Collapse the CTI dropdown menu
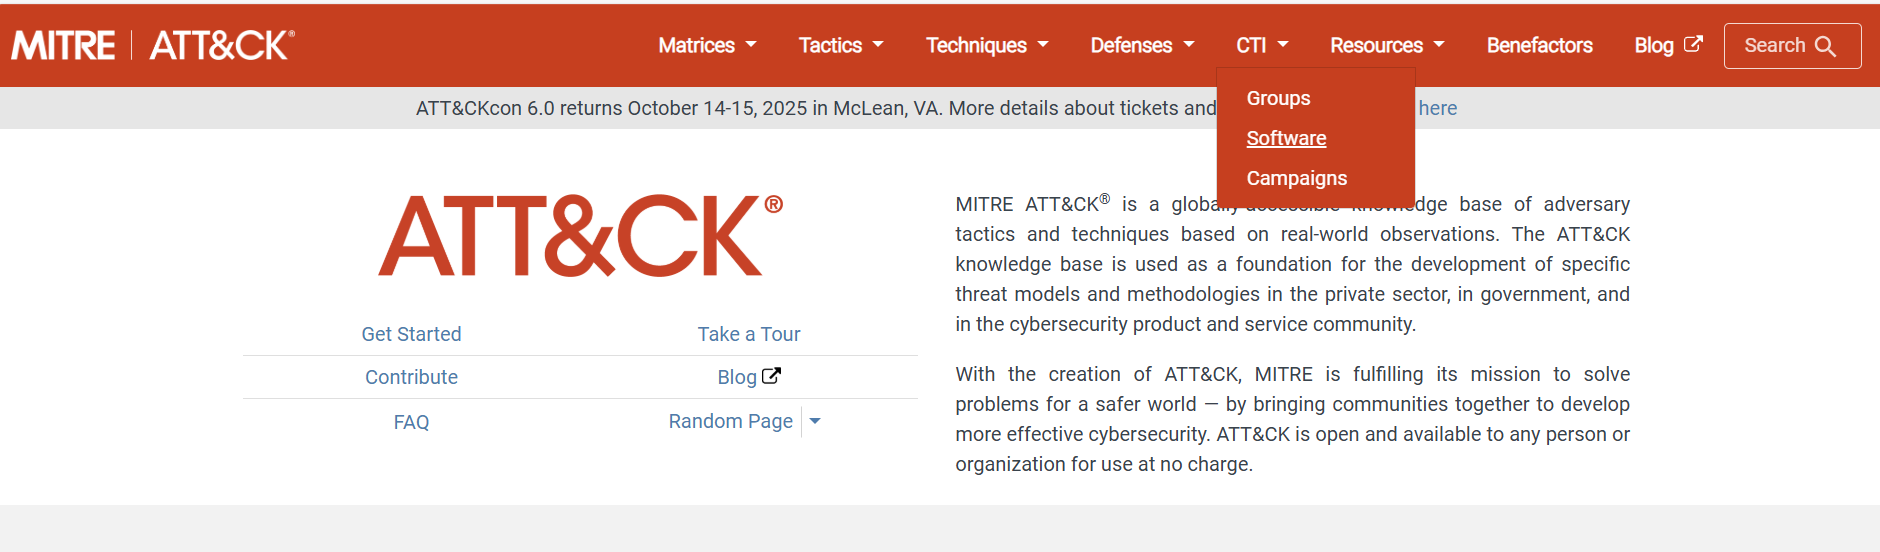 click(1261, 46)
